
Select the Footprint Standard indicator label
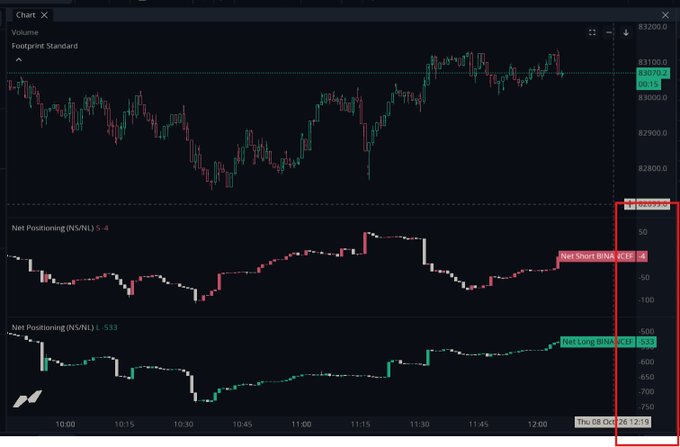tap(45, 46)
